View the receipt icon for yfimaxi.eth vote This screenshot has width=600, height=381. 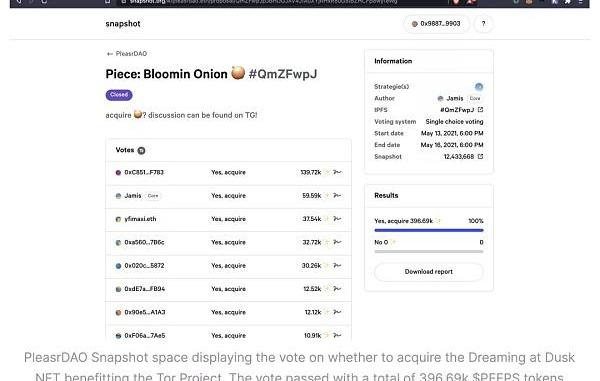(337, 219)
